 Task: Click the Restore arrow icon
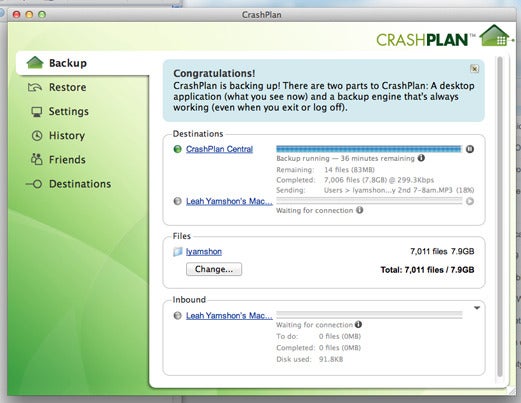(x=35, y=87)
